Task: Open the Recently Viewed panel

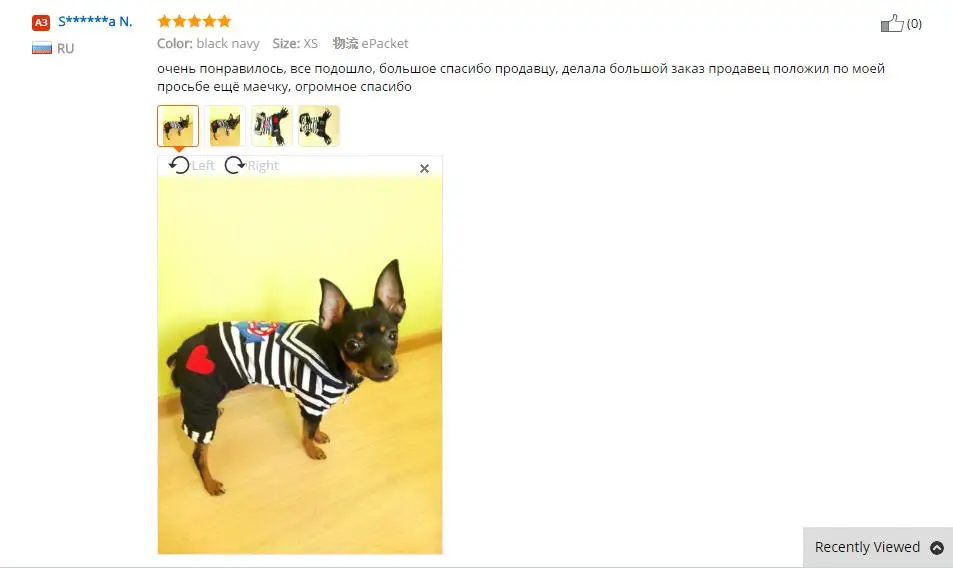Action: coord(878,547)
